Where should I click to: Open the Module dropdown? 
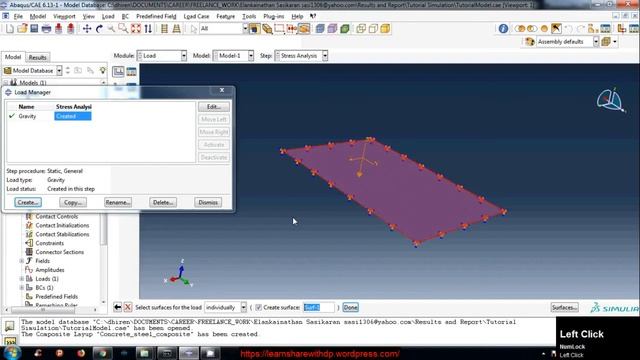click(162, 56)
